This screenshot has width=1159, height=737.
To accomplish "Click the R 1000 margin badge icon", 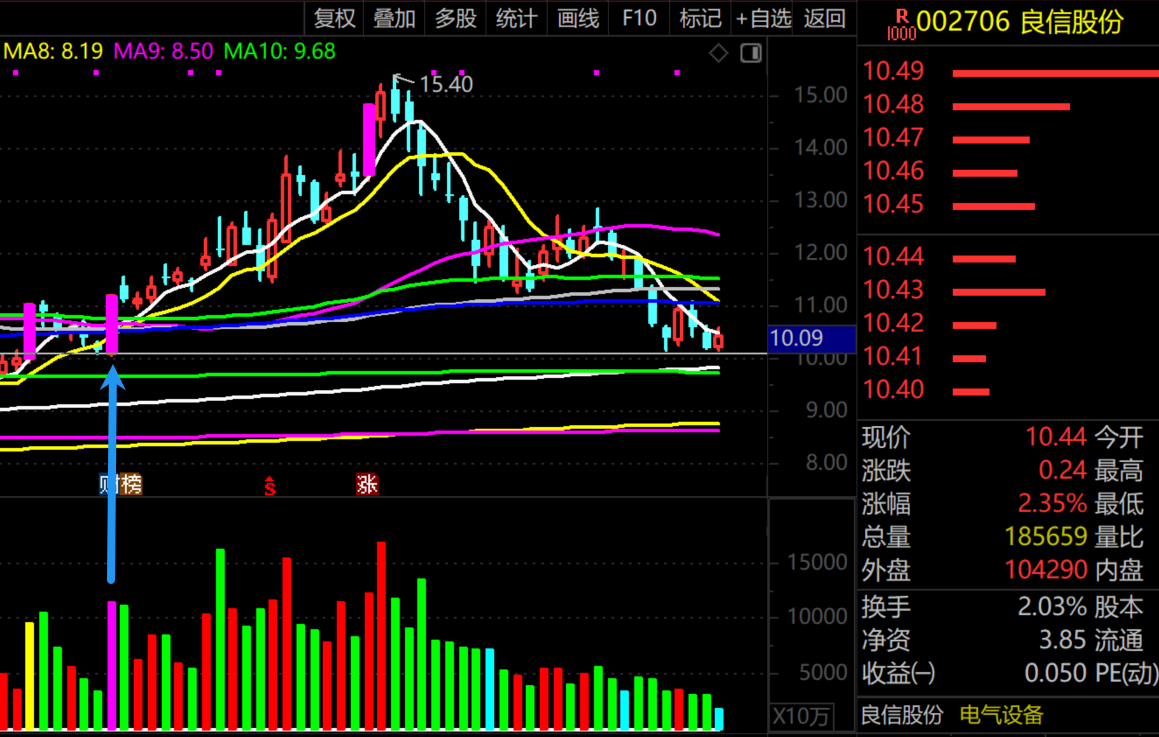I will tap(901, 24).
